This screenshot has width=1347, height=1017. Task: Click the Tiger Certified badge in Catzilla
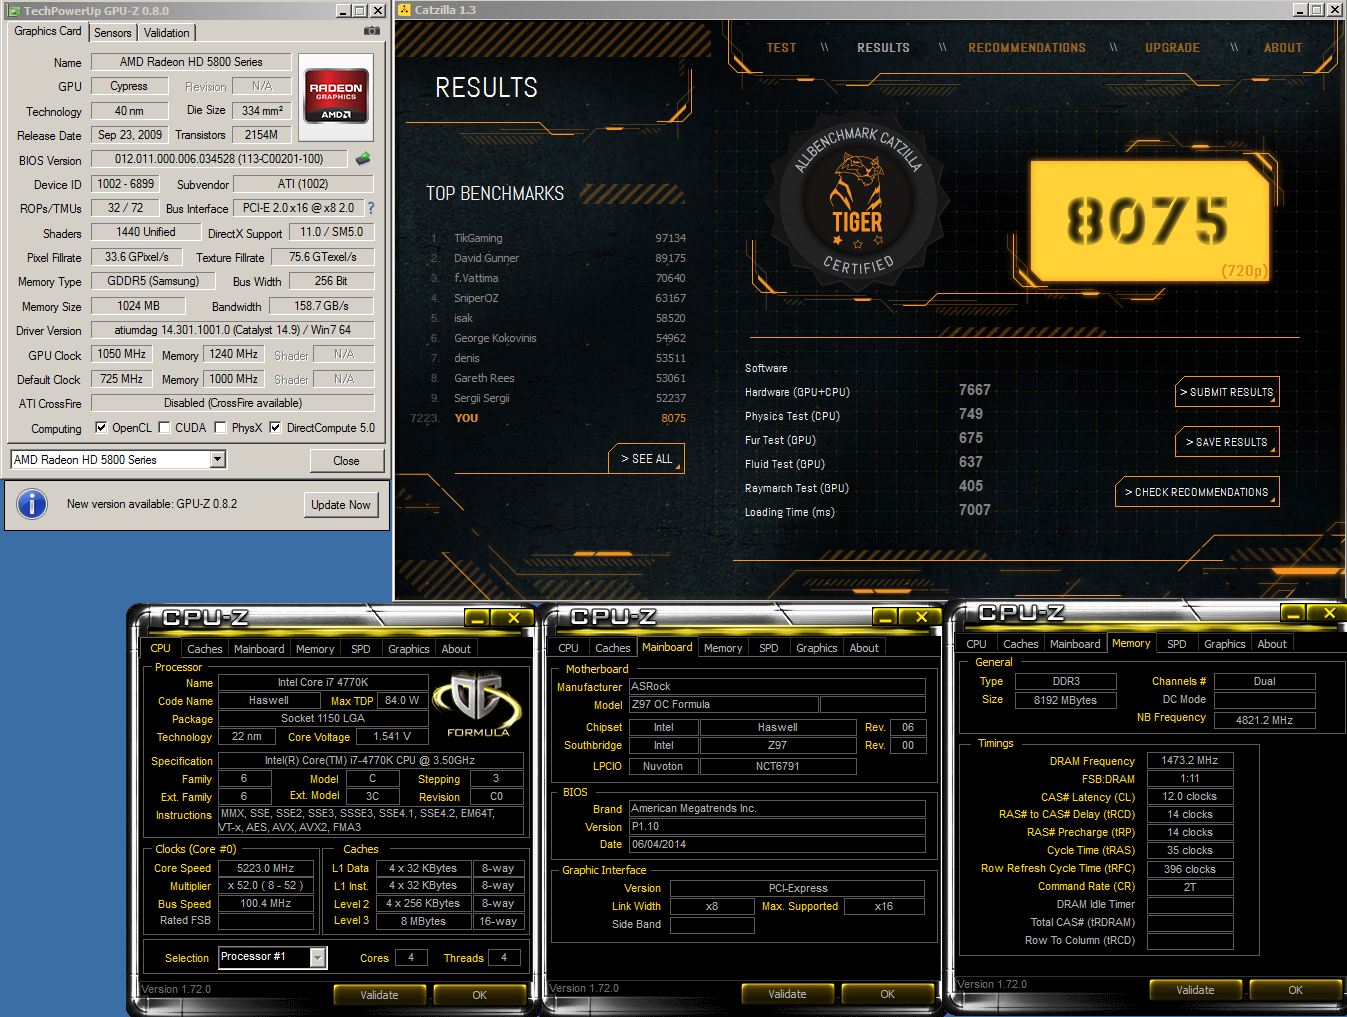[x=857, y=200]
